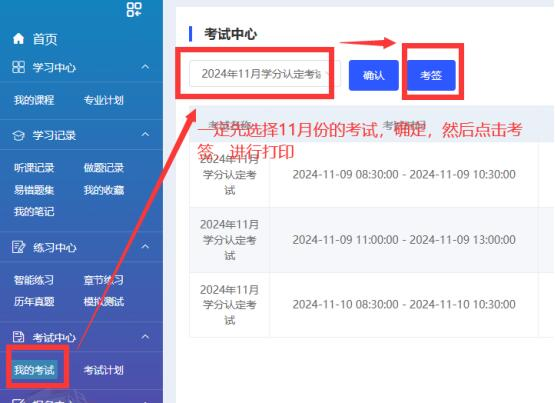Open the 2024年11月学分认定考试 dropdown

(265, 74)
